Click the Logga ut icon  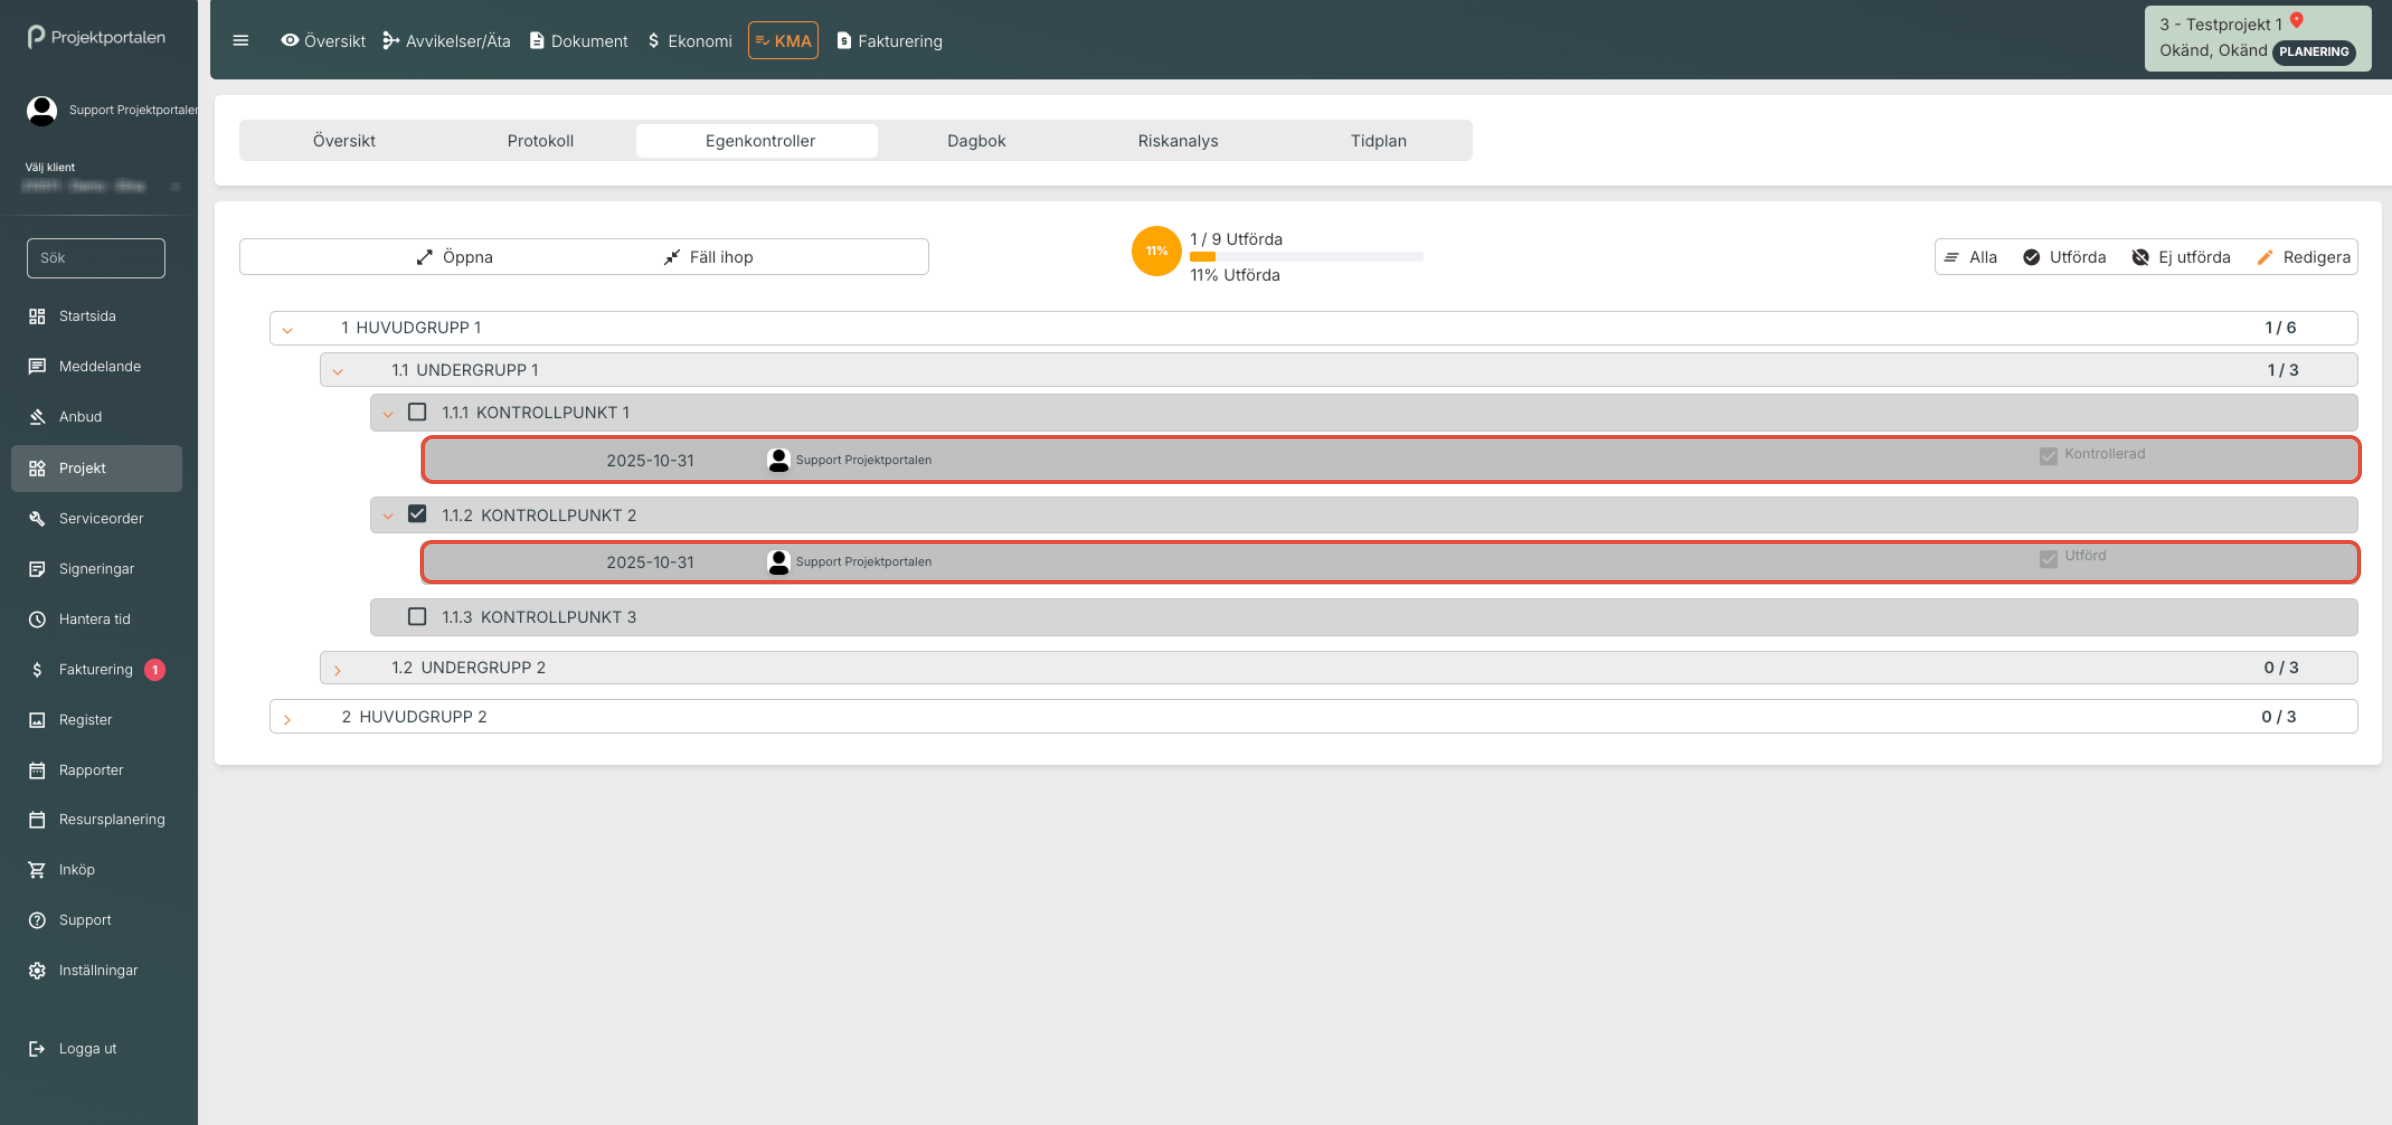(x=37, y=1049)
